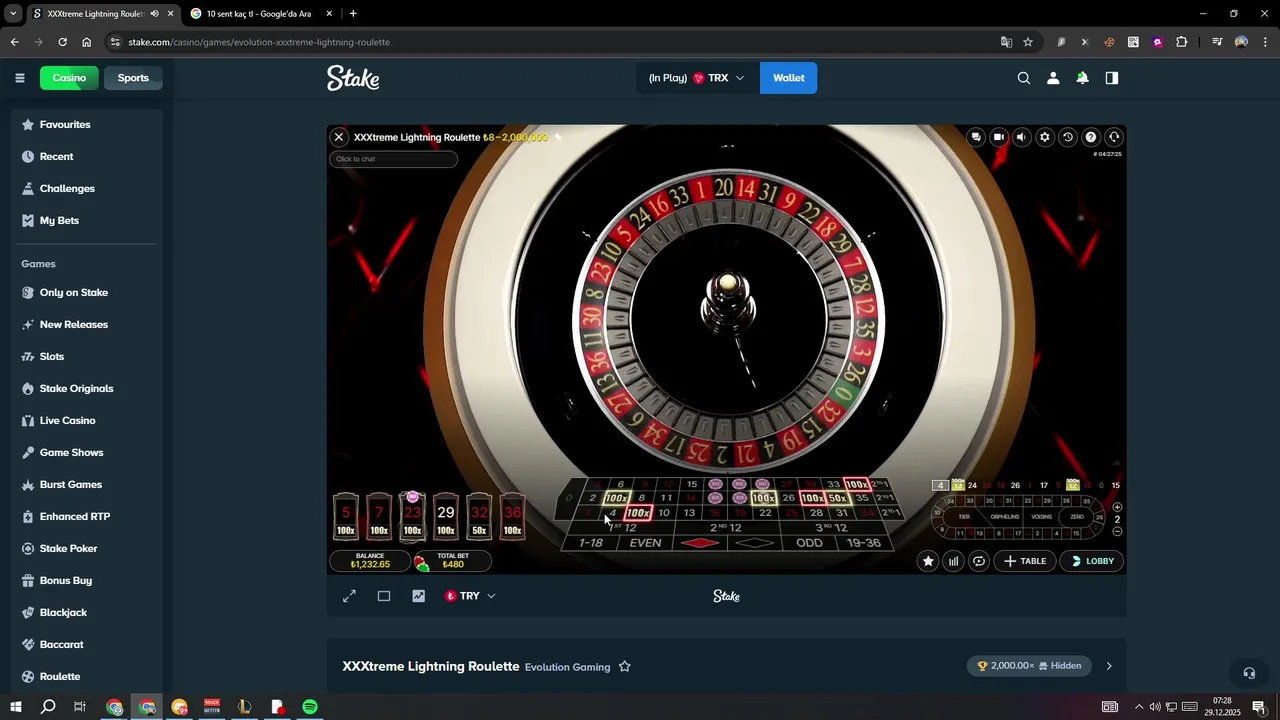Open Live Casino category
Viewport: 1280px width, 720px height.
(x=88, y=420)
